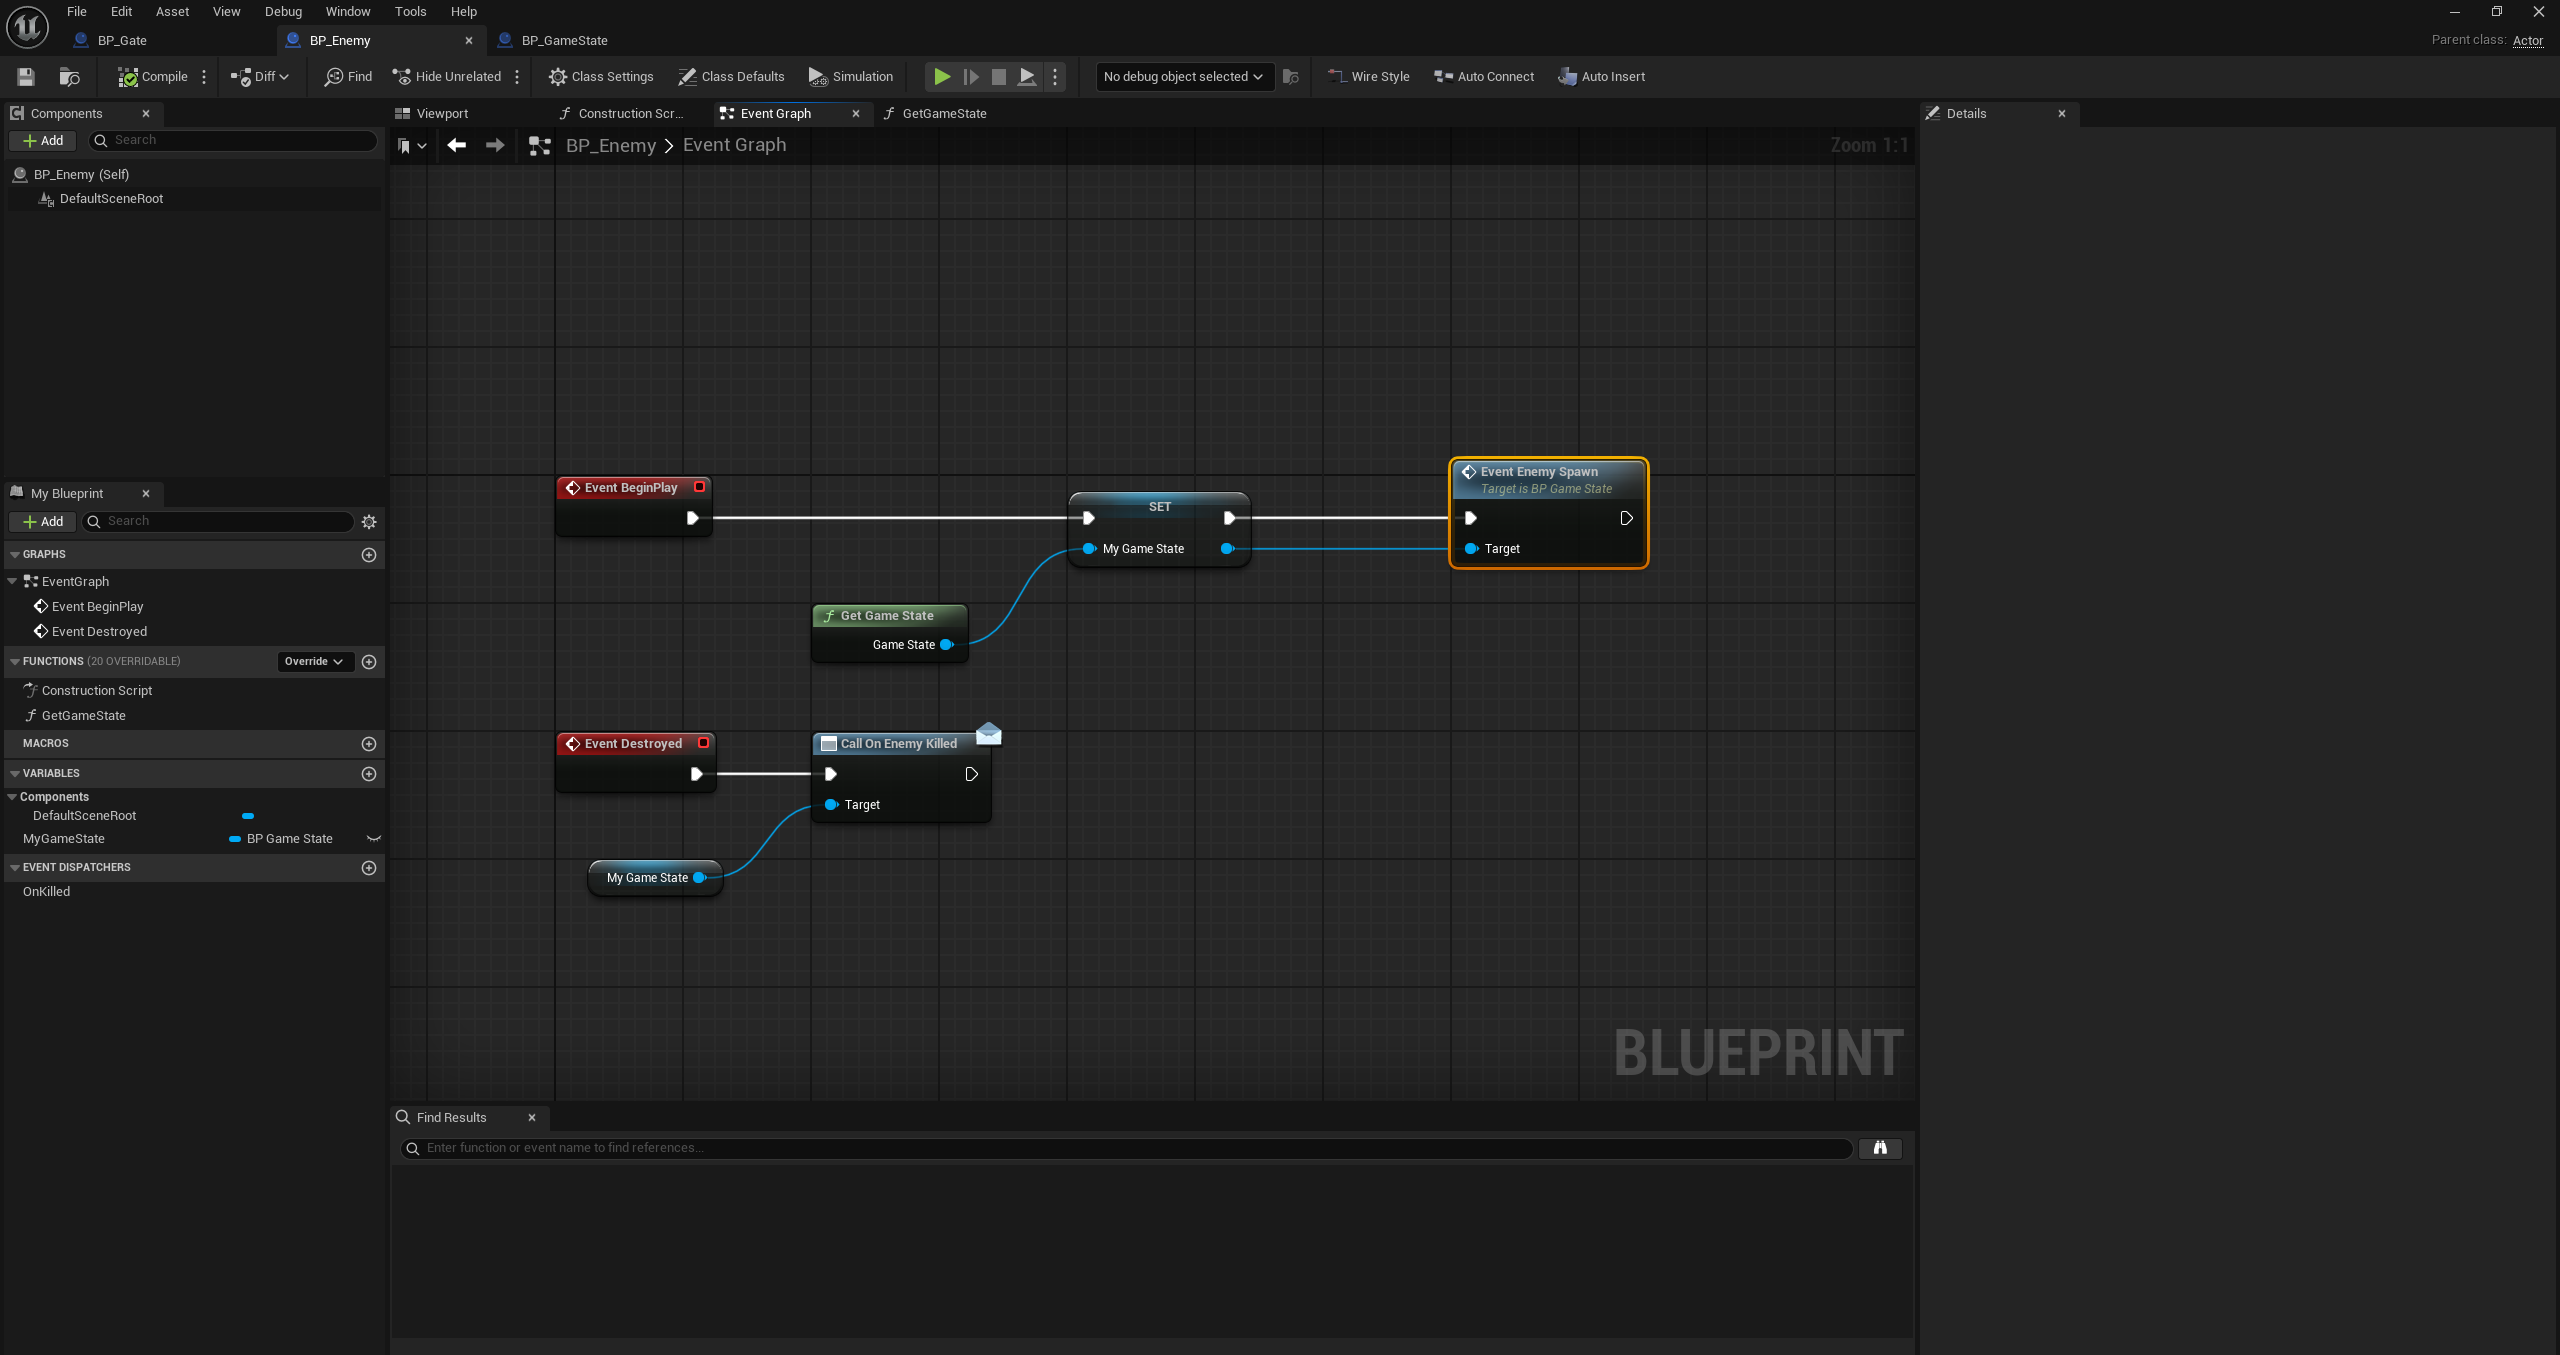Click the Actor parent class link
The height and width of the screenshot is (1355, 2560).
click(2527, 41)
